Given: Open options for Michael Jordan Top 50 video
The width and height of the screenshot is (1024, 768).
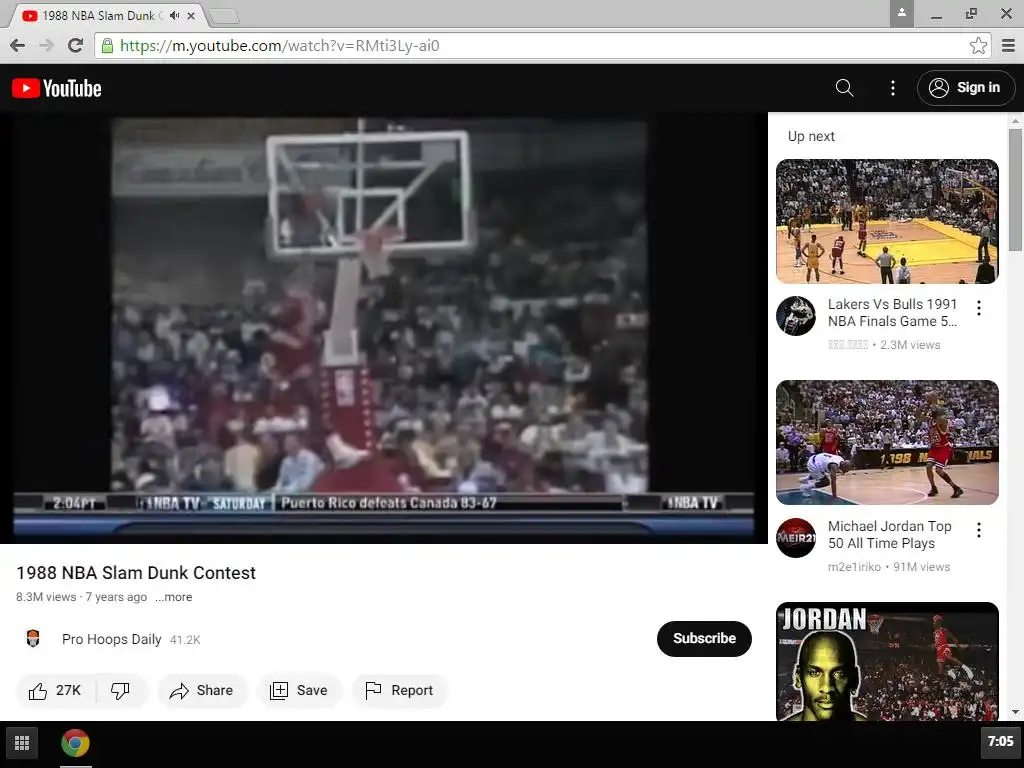Looking at the screenshot, I should (978, 530).
